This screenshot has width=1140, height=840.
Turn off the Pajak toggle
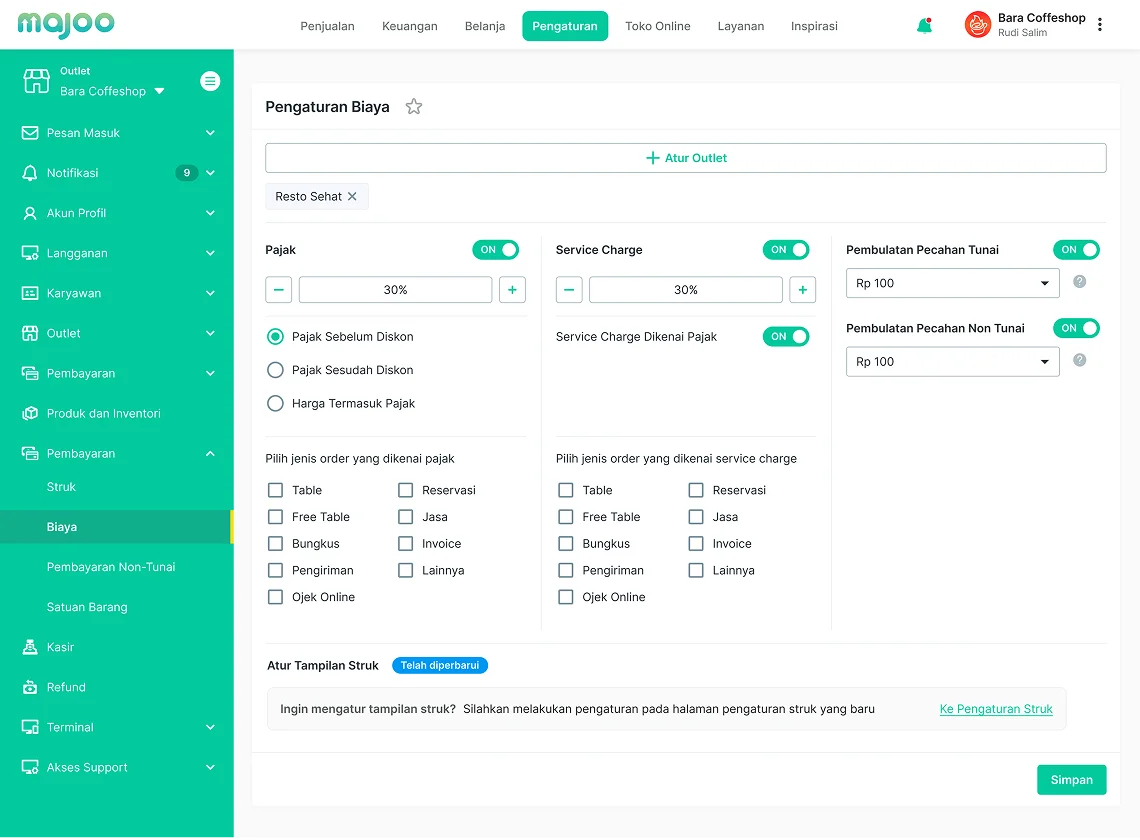pyautogui.click(x=495, y=250)
